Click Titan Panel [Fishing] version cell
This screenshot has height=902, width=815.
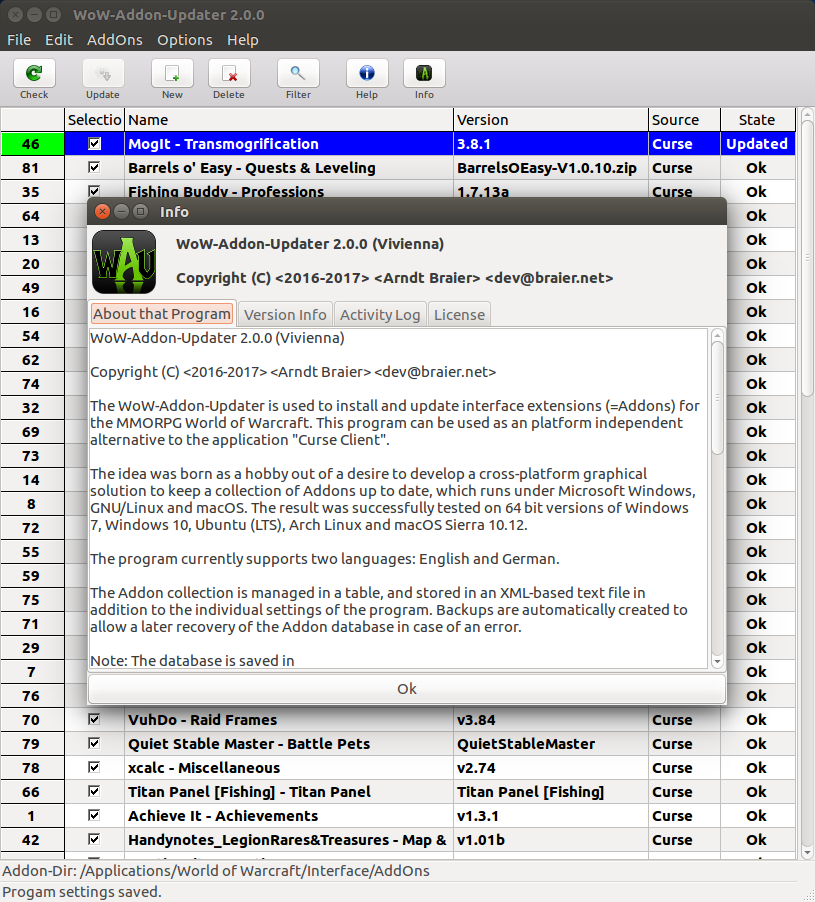tap(550, 792)
